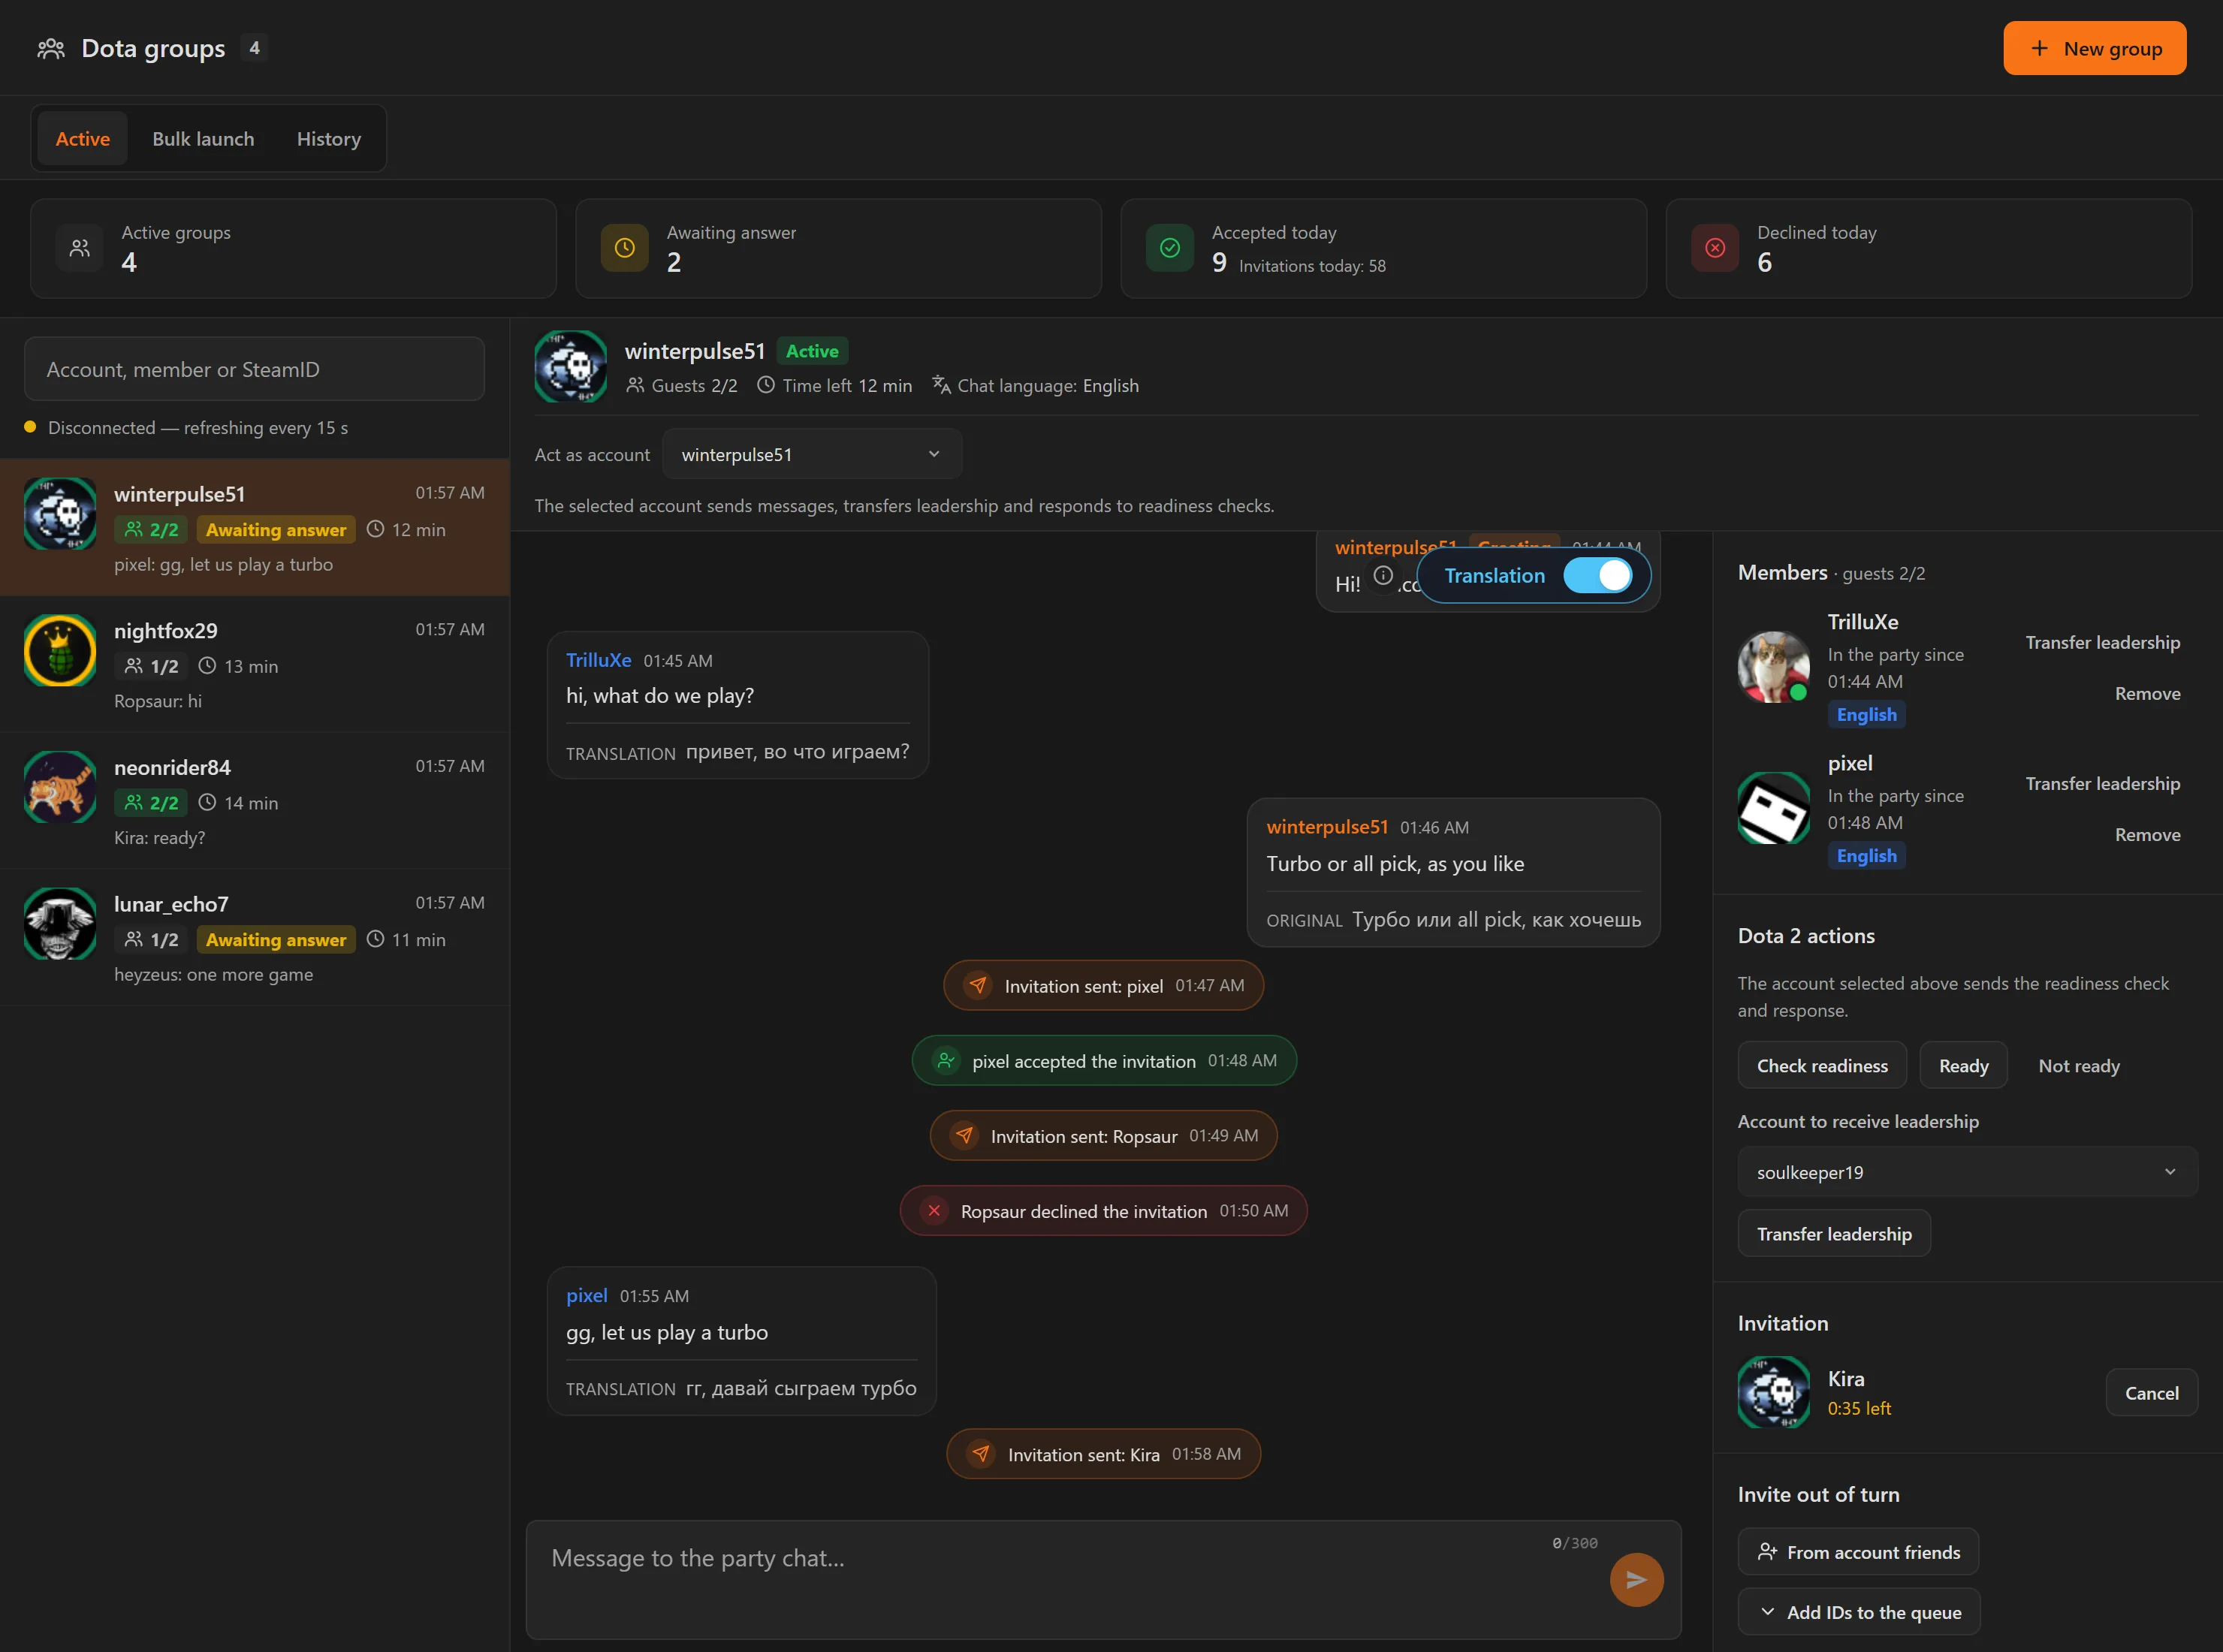Cancel the Kira invitation

2152,1392
